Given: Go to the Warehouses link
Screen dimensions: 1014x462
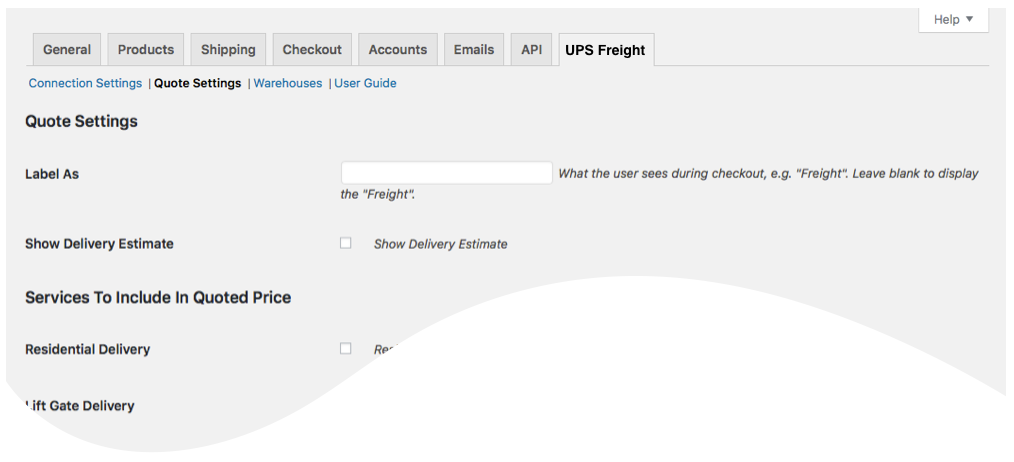Looking at the screenshot, I should (288, 83).
